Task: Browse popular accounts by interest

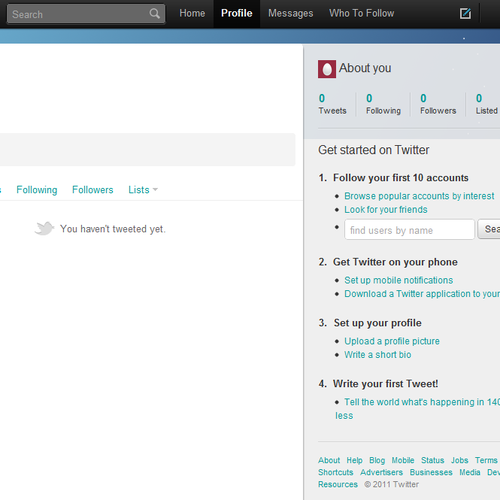Action: tap(419, 196)
